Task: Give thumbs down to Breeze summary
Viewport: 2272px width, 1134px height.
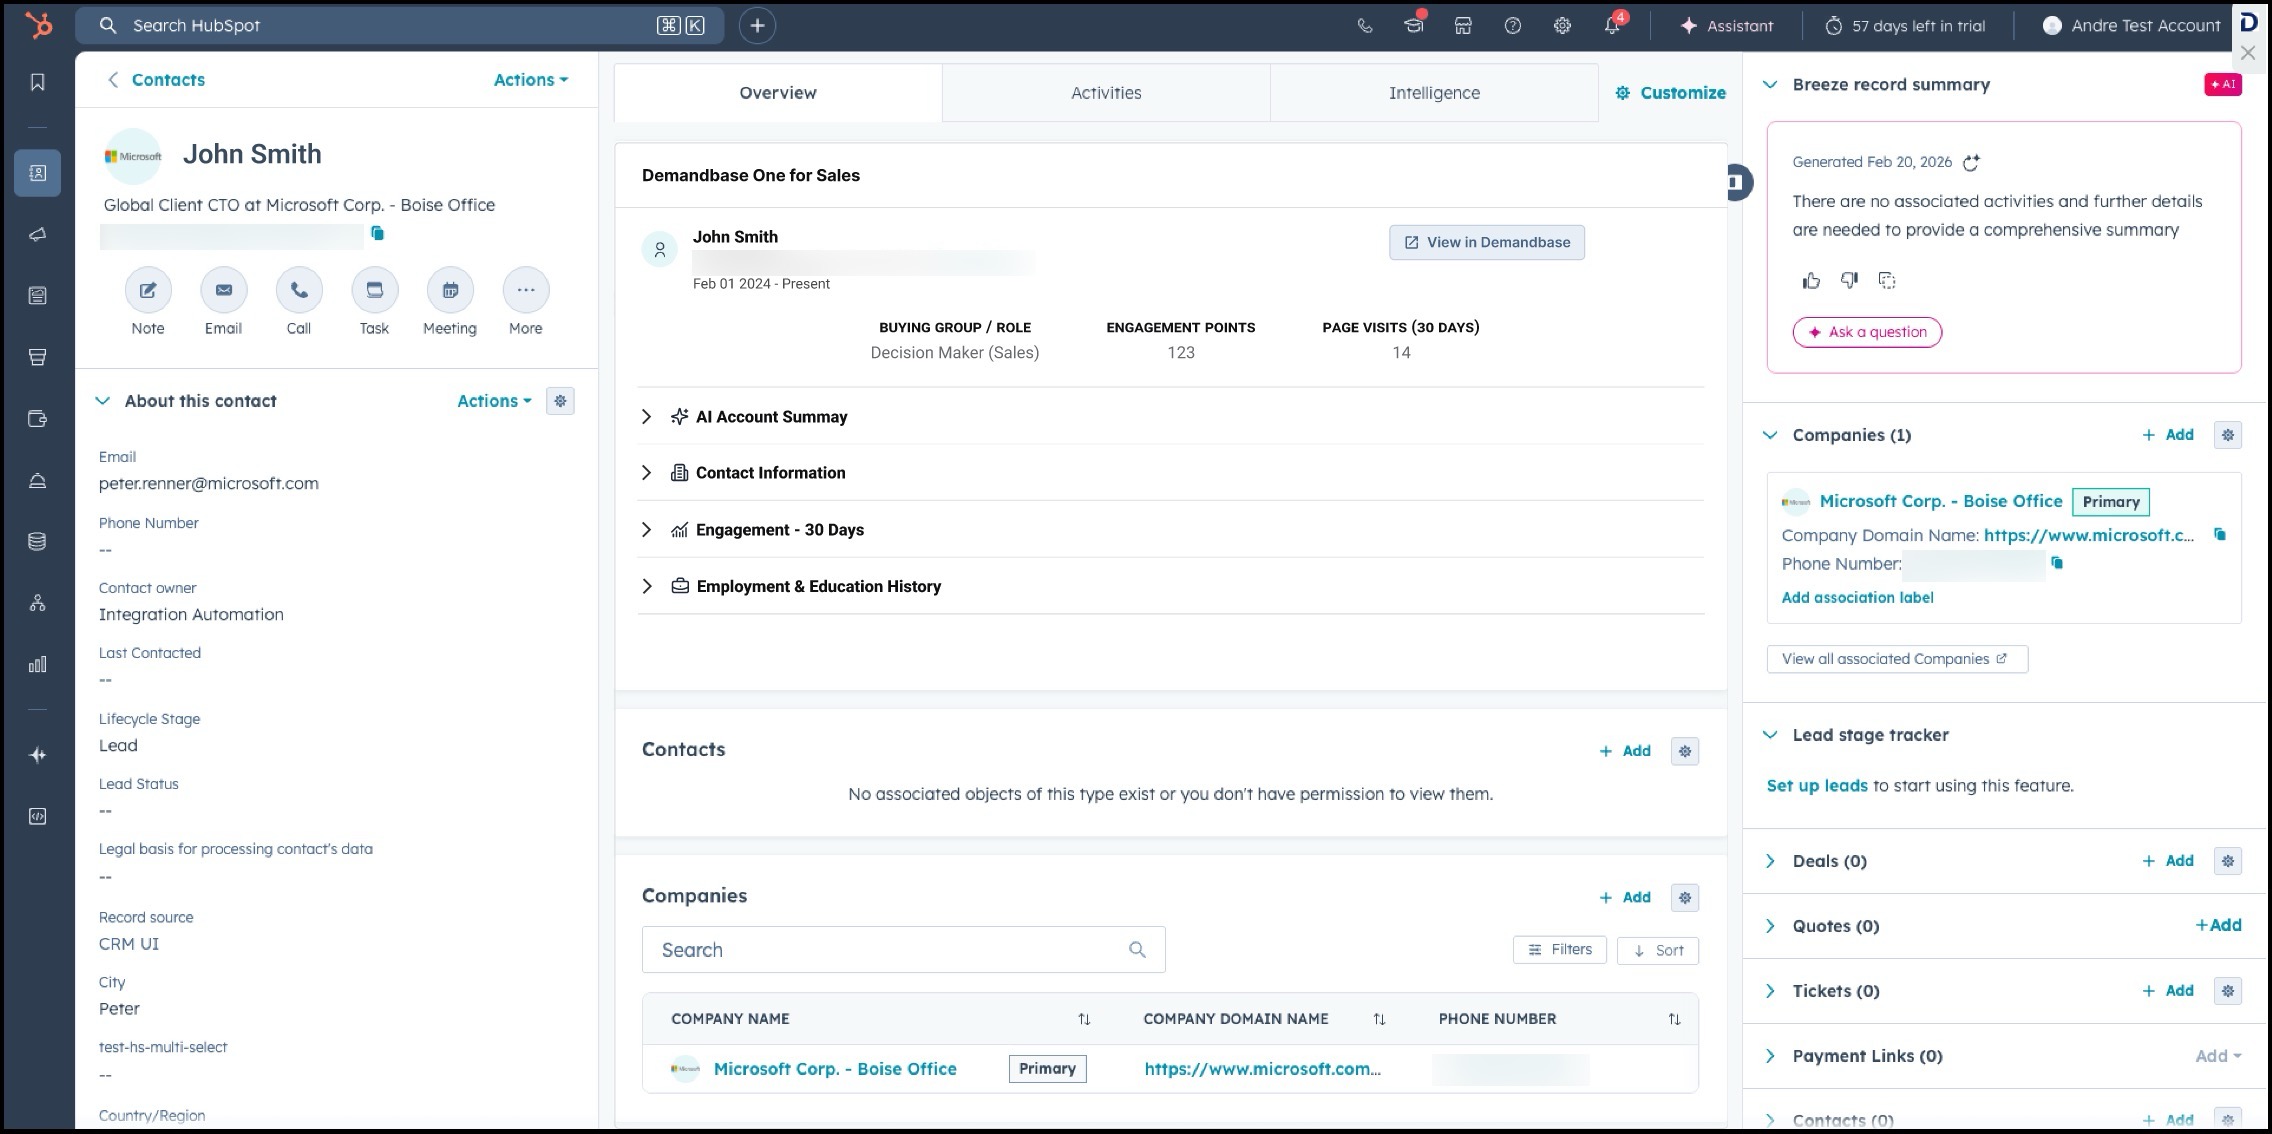Action: pyautogui.click(x=1849, y=281)
